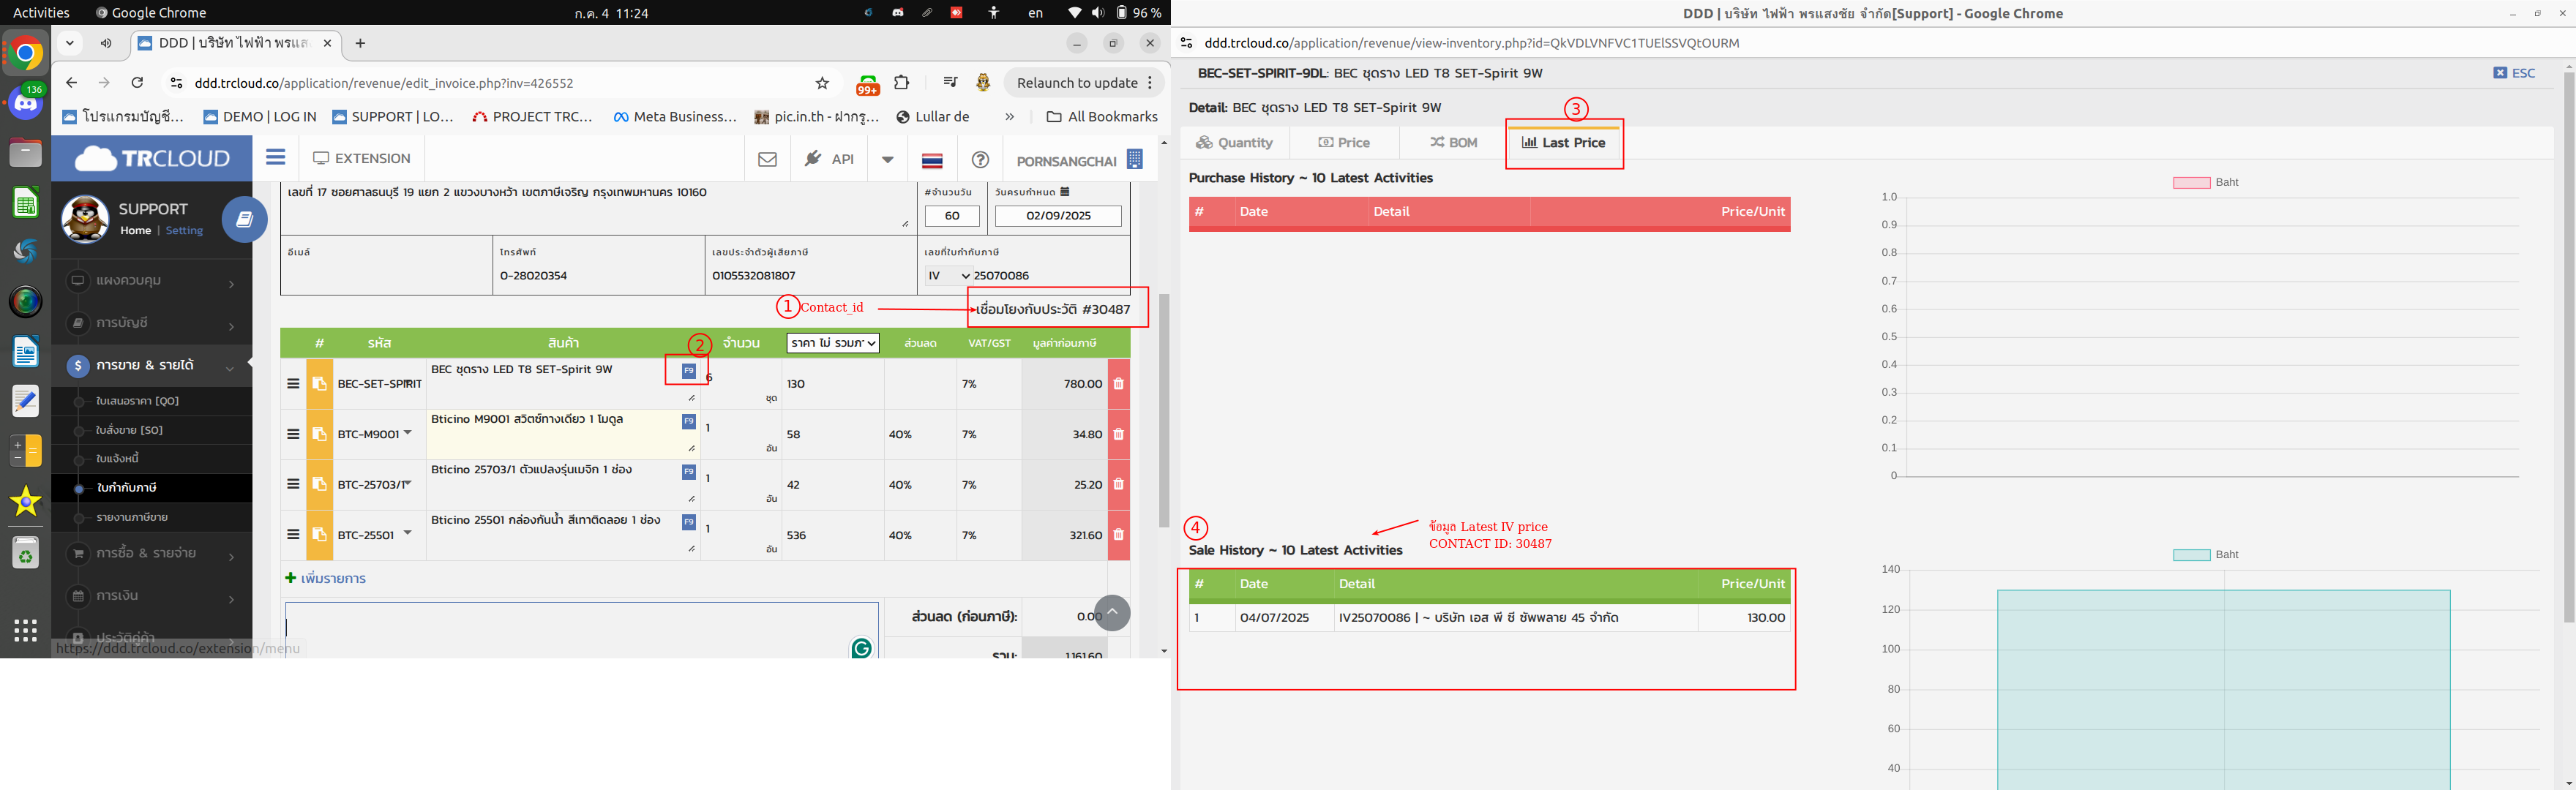Click the F9 icon on BTC-25501 row

click(x=688, y=522)
